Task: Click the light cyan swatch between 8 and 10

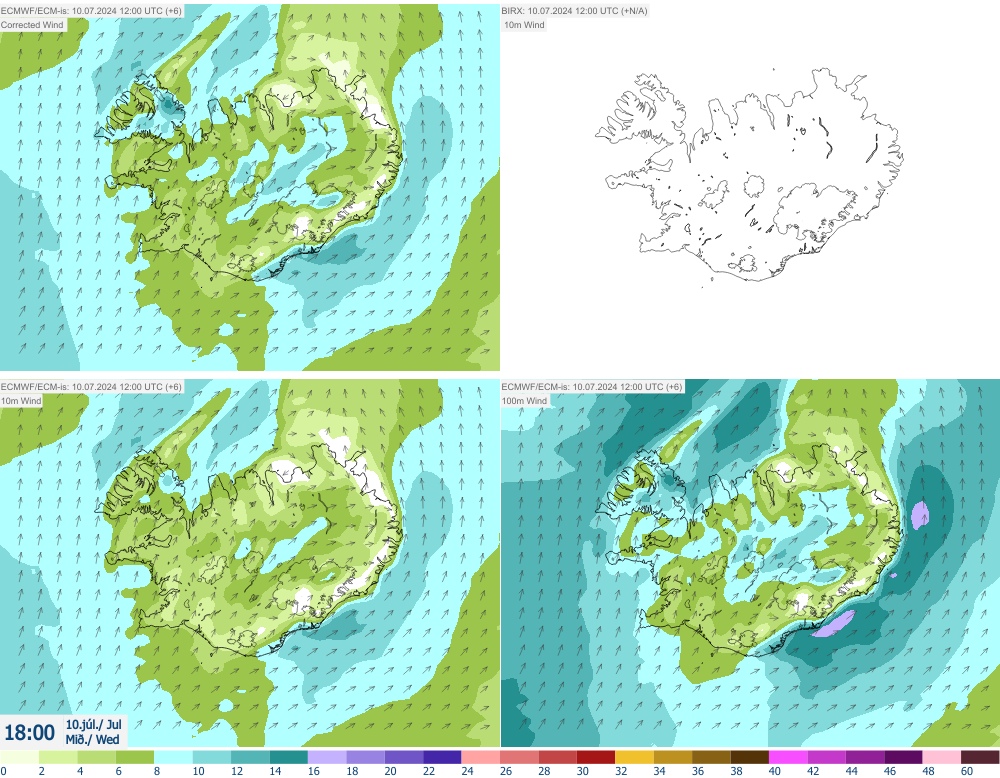Action: pyautogui.click(x=173, y=757)
